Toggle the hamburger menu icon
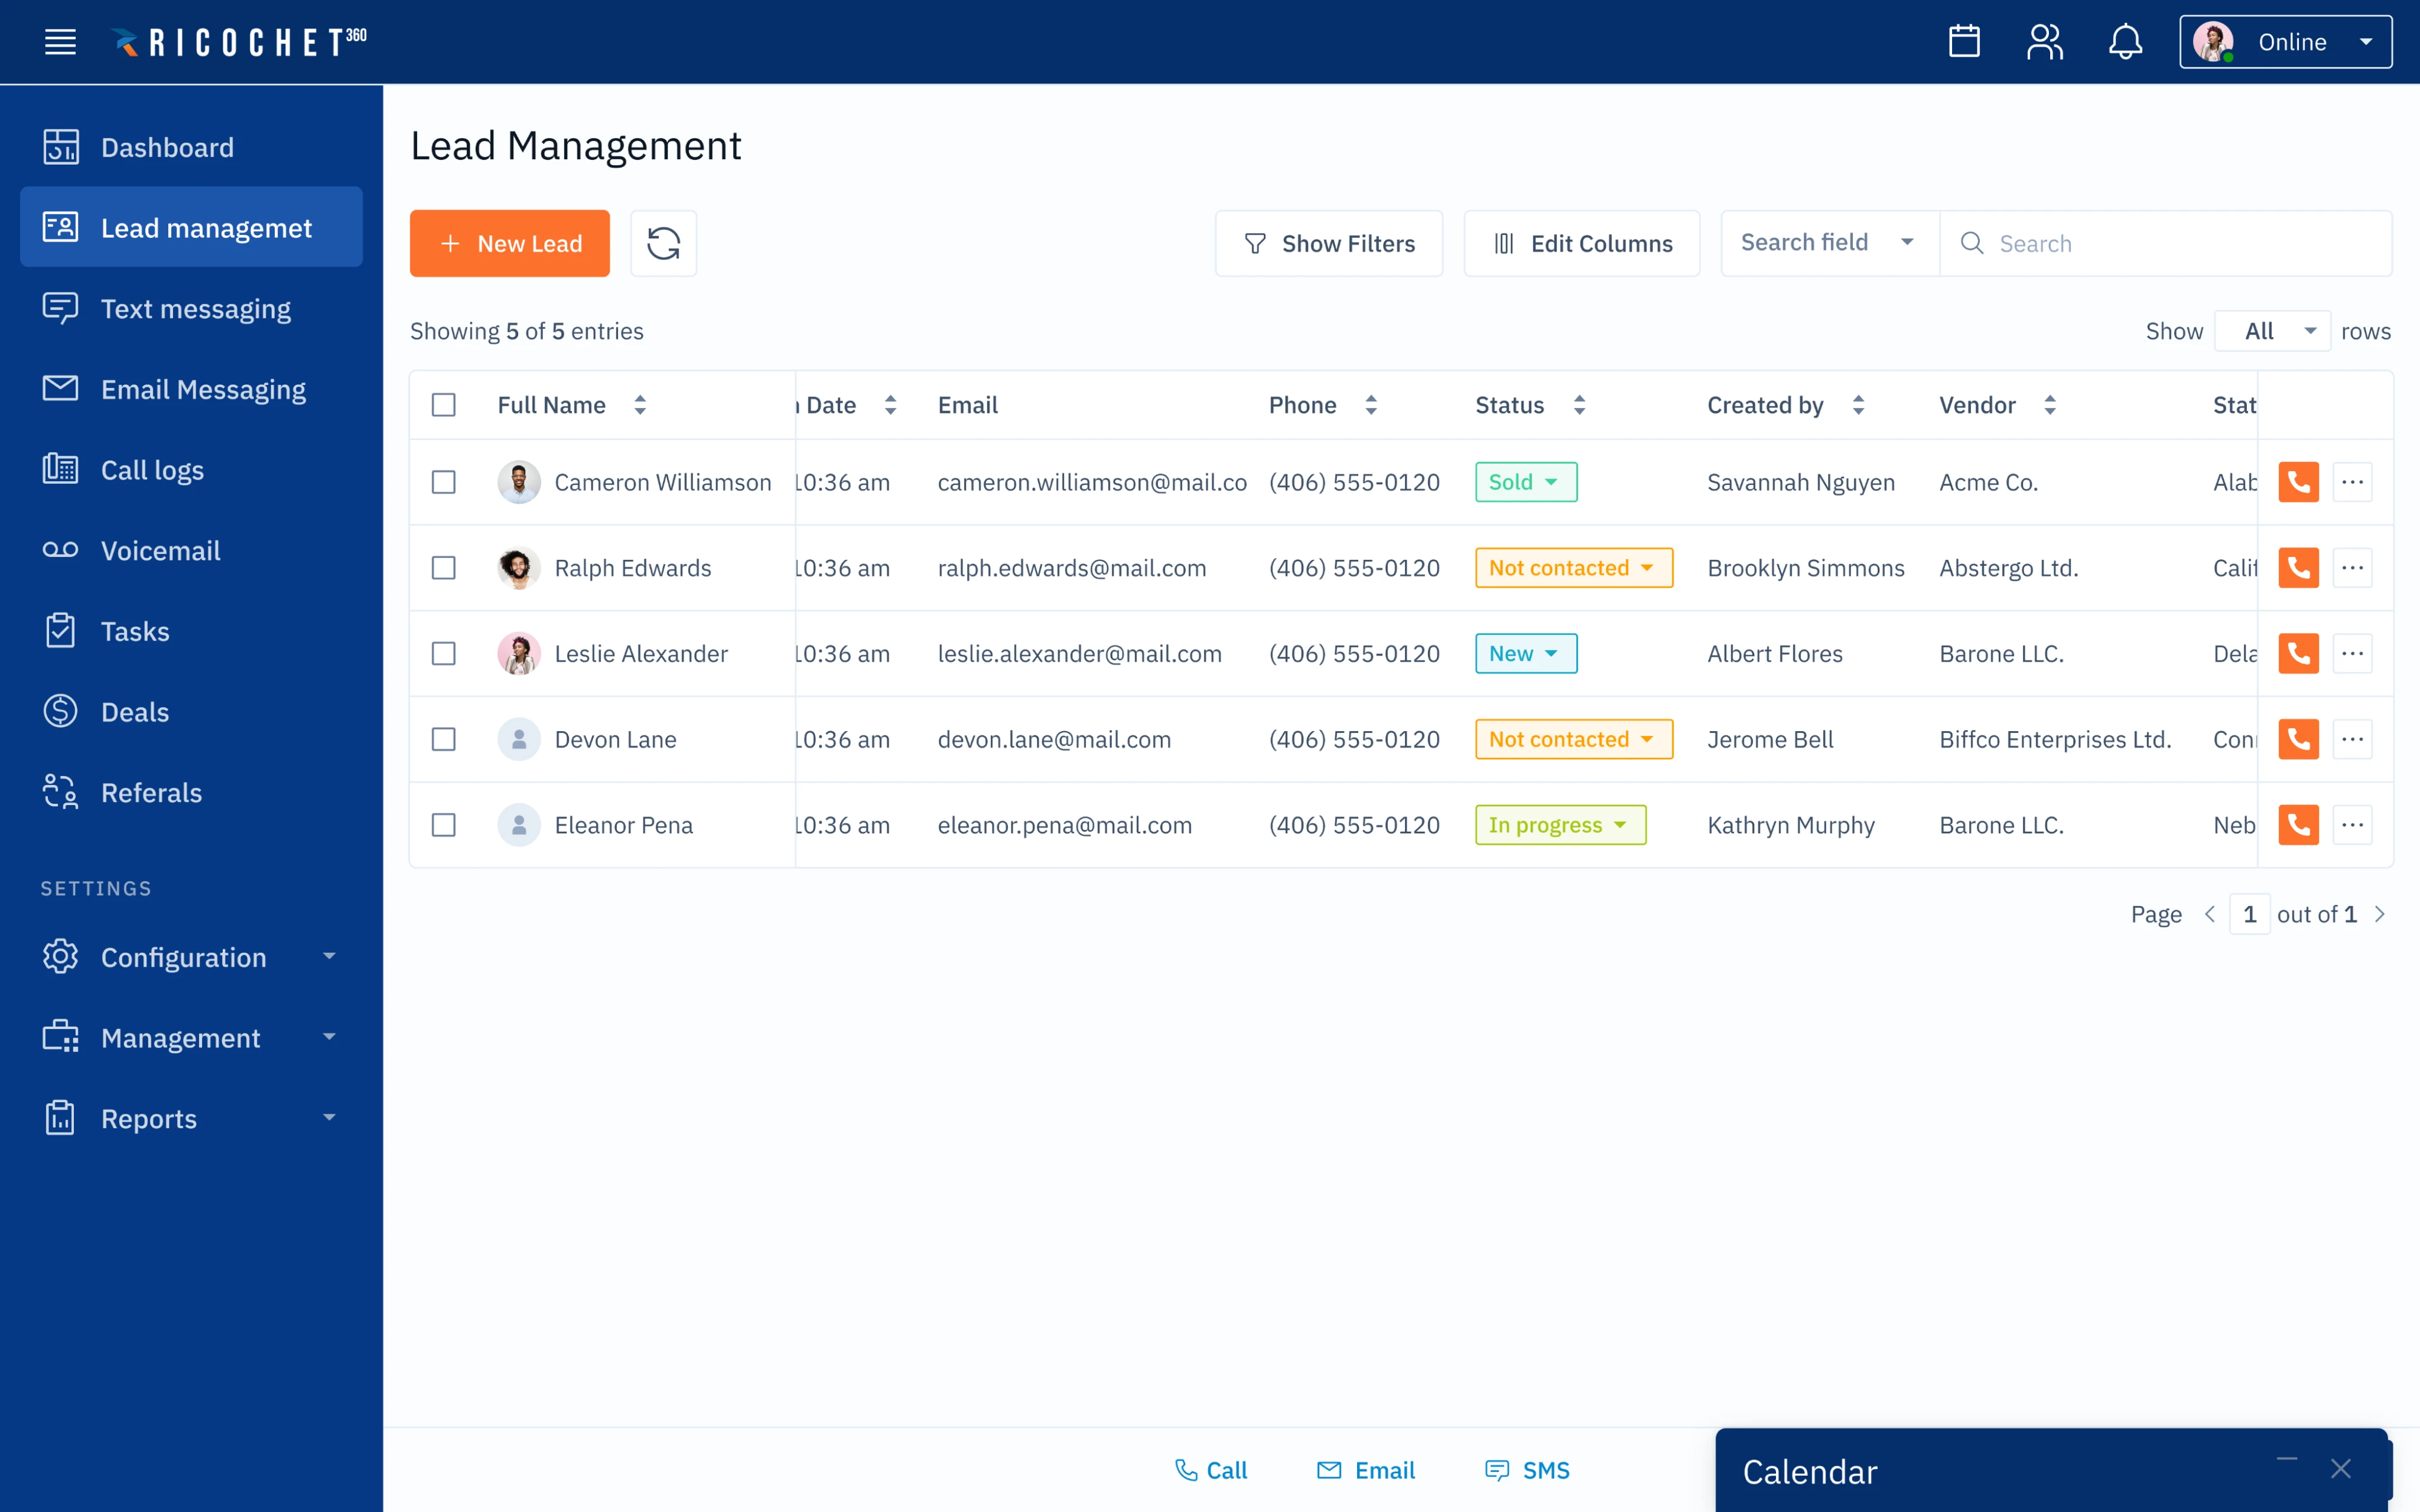This screenshot has width=2420, height=1512. (x=60, y=42)
